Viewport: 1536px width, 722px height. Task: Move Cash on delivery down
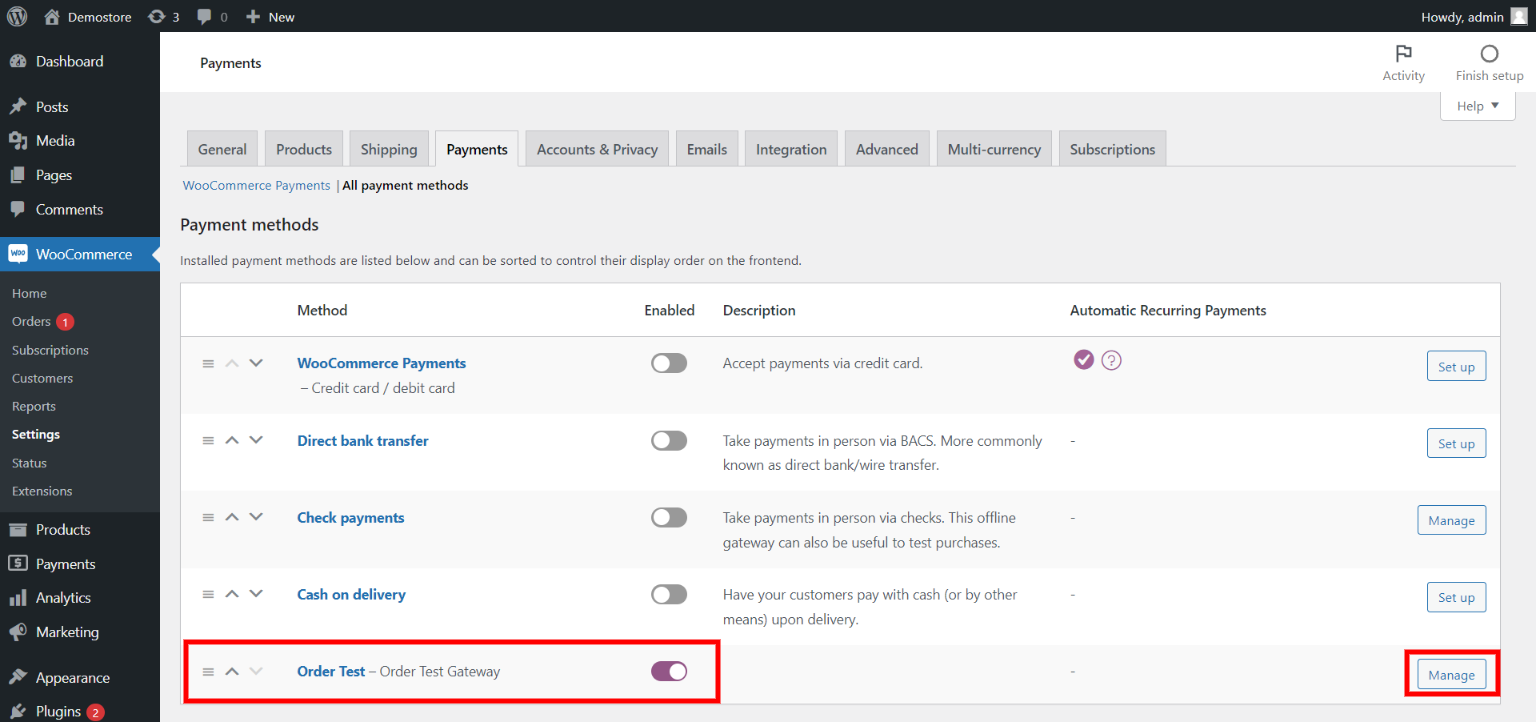point(256,594)
